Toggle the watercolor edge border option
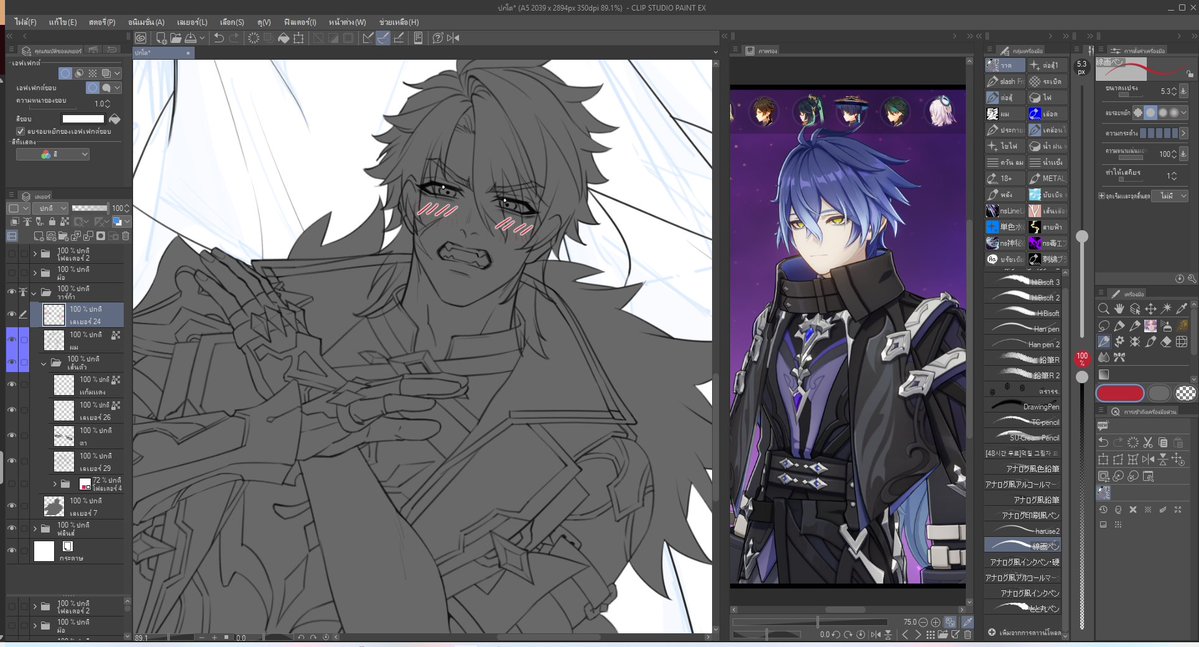Screen dimensions: 1199x647 click(106, 88)
